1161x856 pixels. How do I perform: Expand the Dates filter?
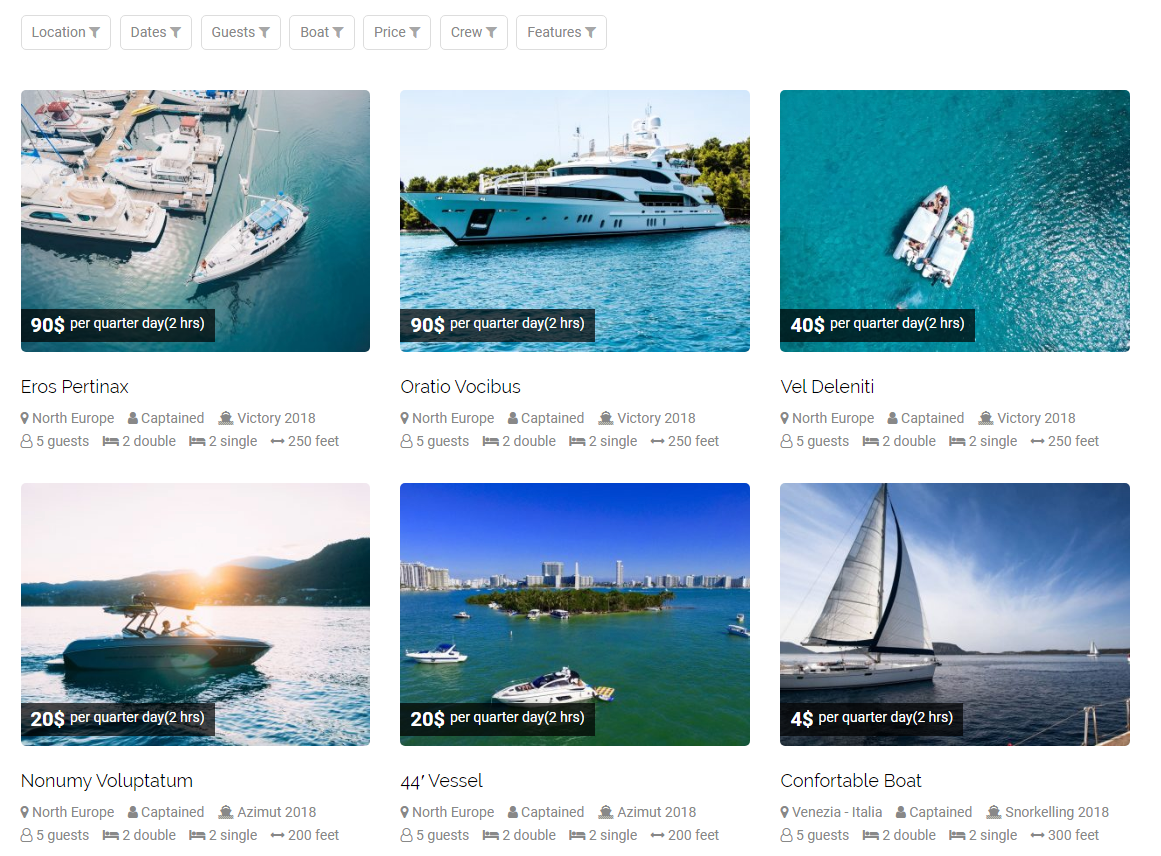pos(155,33)
